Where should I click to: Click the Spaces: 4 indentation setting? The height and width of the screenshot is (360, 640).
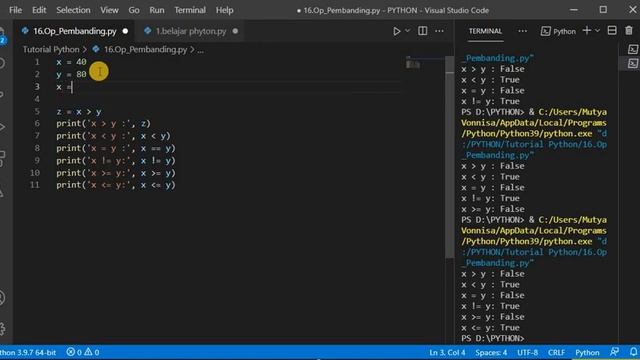coord(491,352)
